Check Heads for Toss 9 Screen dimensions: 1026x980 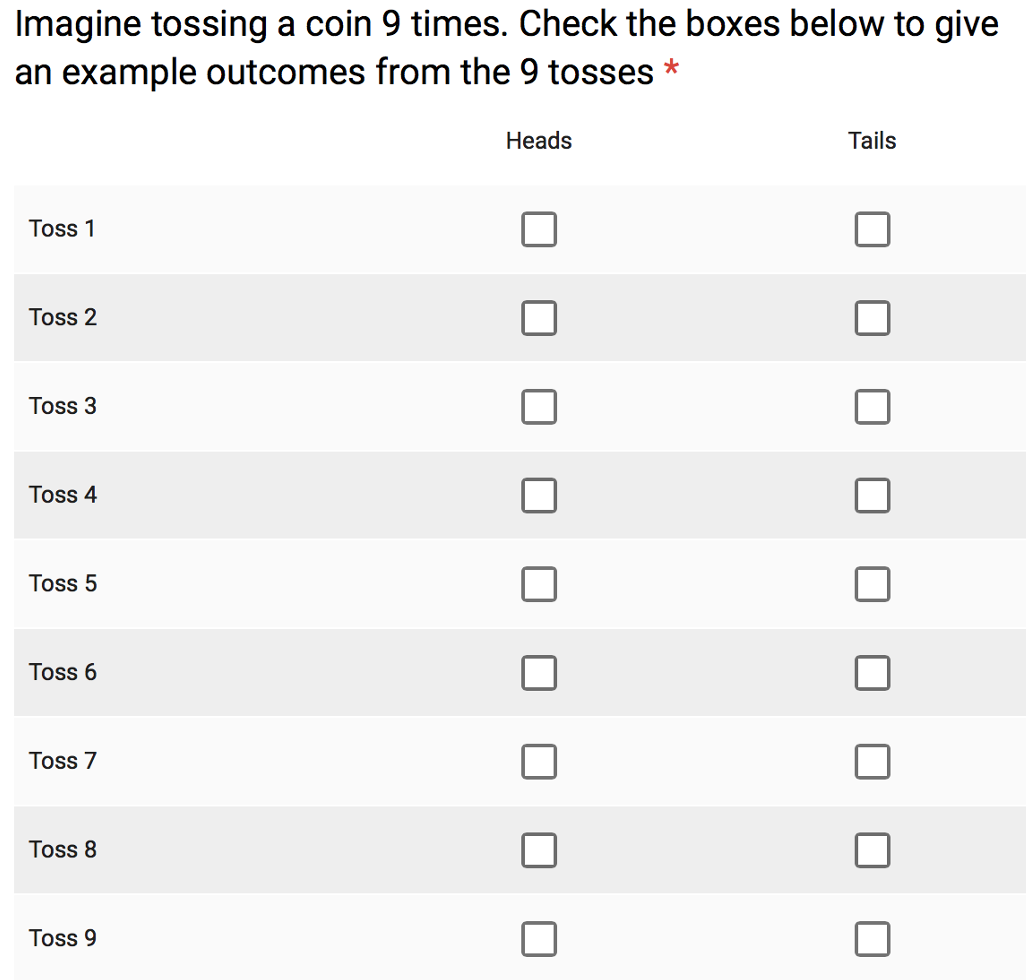[x=538, y=939]
